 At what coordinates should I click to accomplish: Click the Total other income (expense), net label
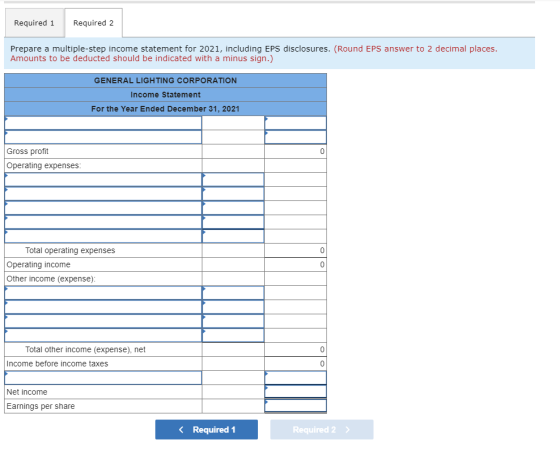click(85, 350)
